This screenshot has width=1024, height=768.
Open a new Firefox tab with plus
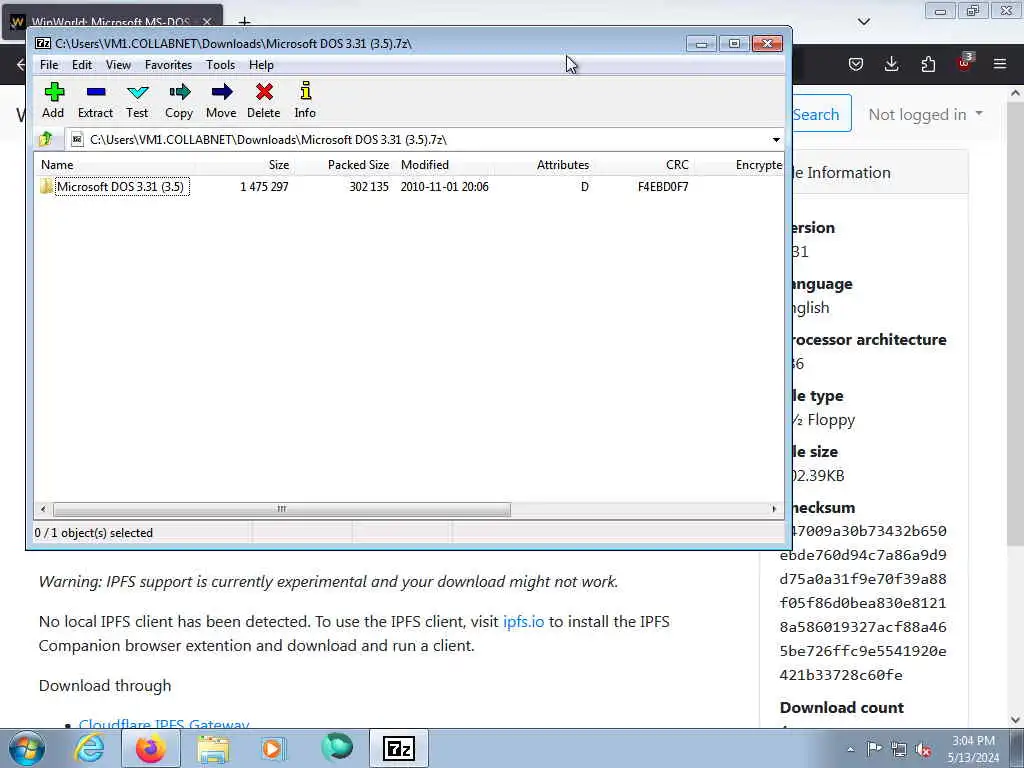tap(244, 22)
